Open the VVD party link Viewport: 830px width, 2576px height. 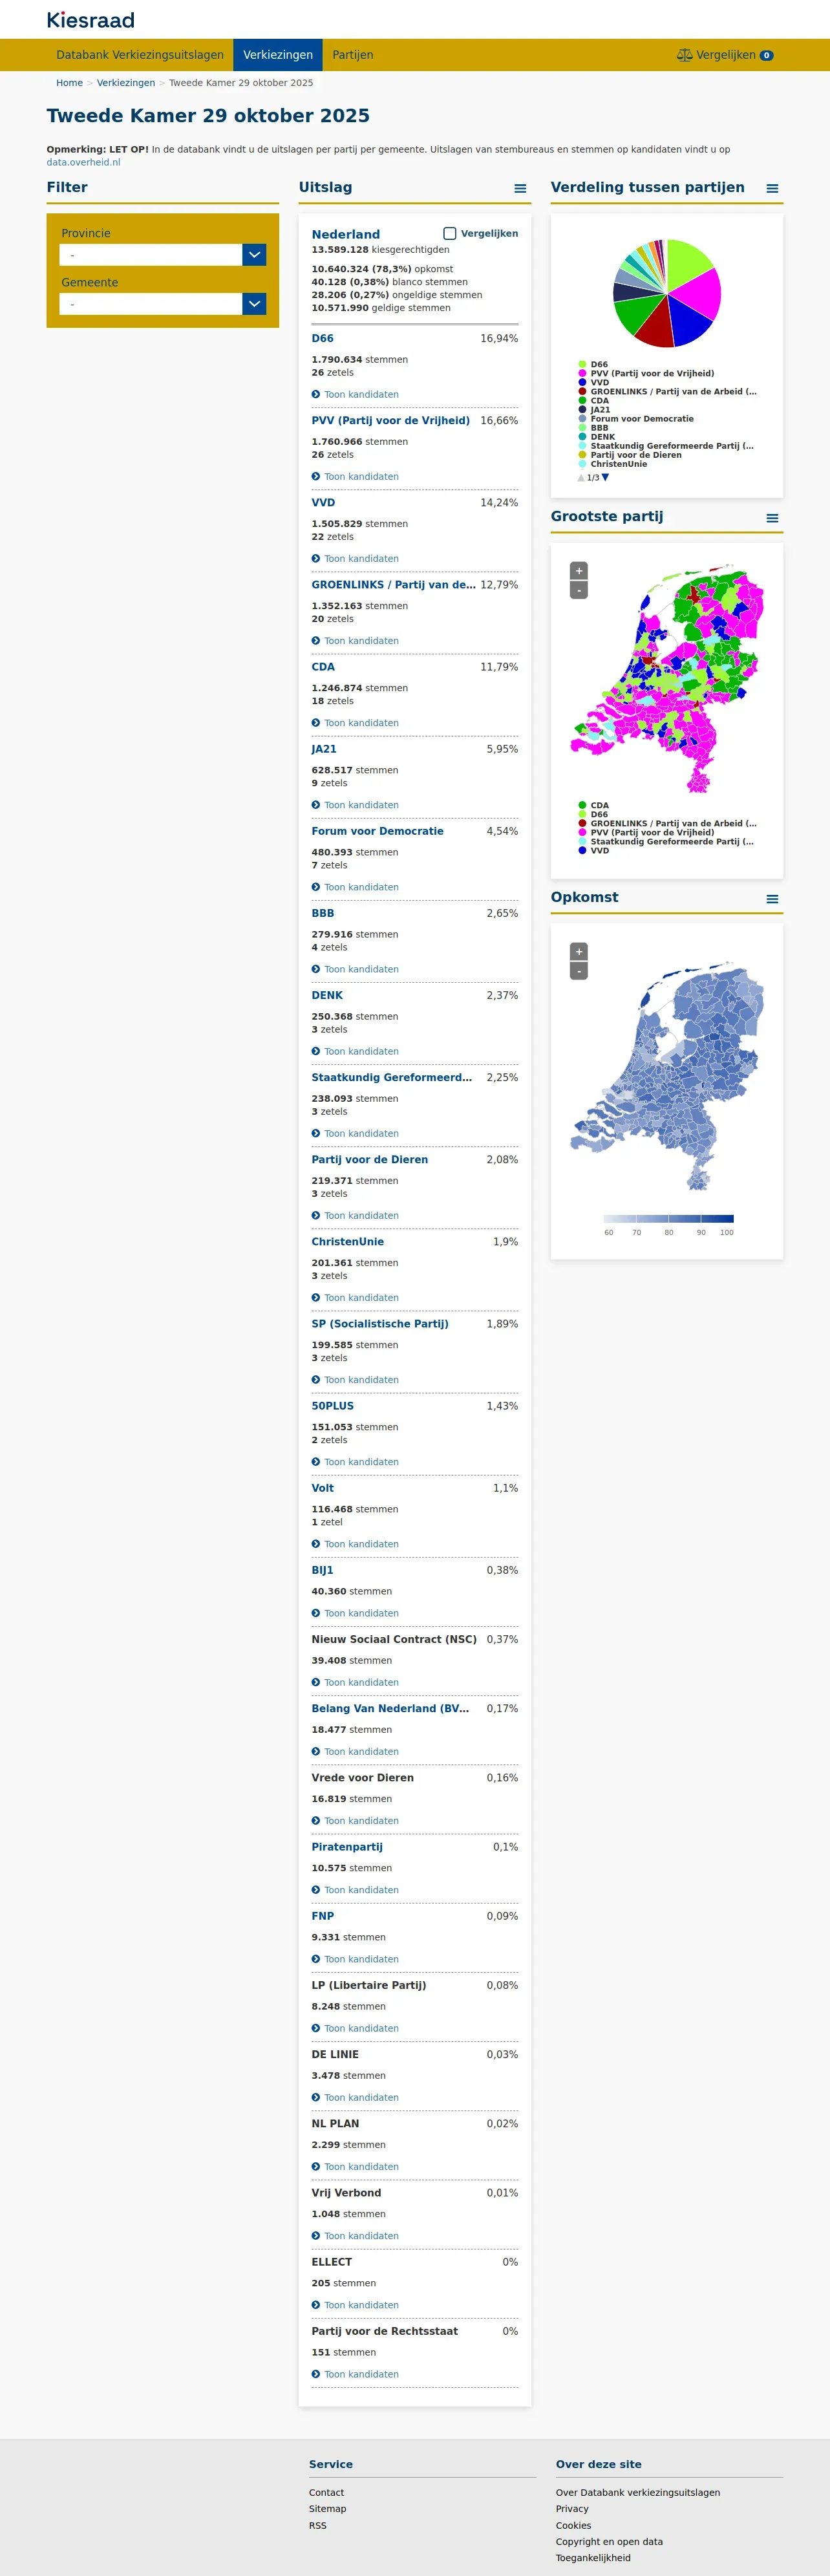pyautogui.click(x=323, y=503)
